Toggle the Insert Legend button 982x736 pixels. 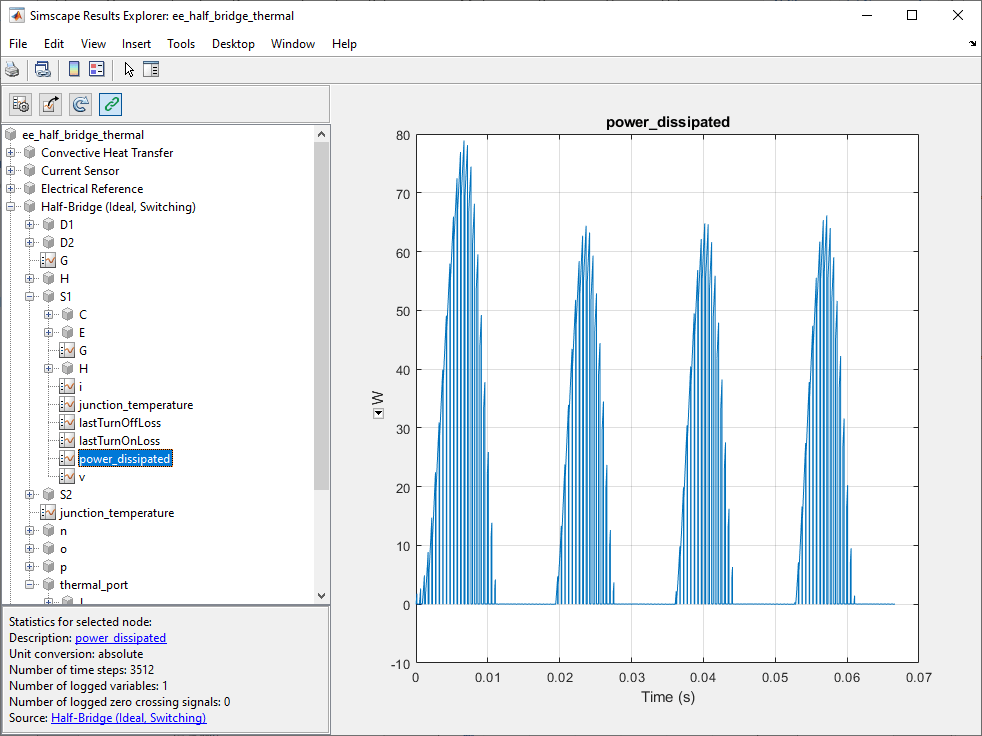click(x=97, y=69)
